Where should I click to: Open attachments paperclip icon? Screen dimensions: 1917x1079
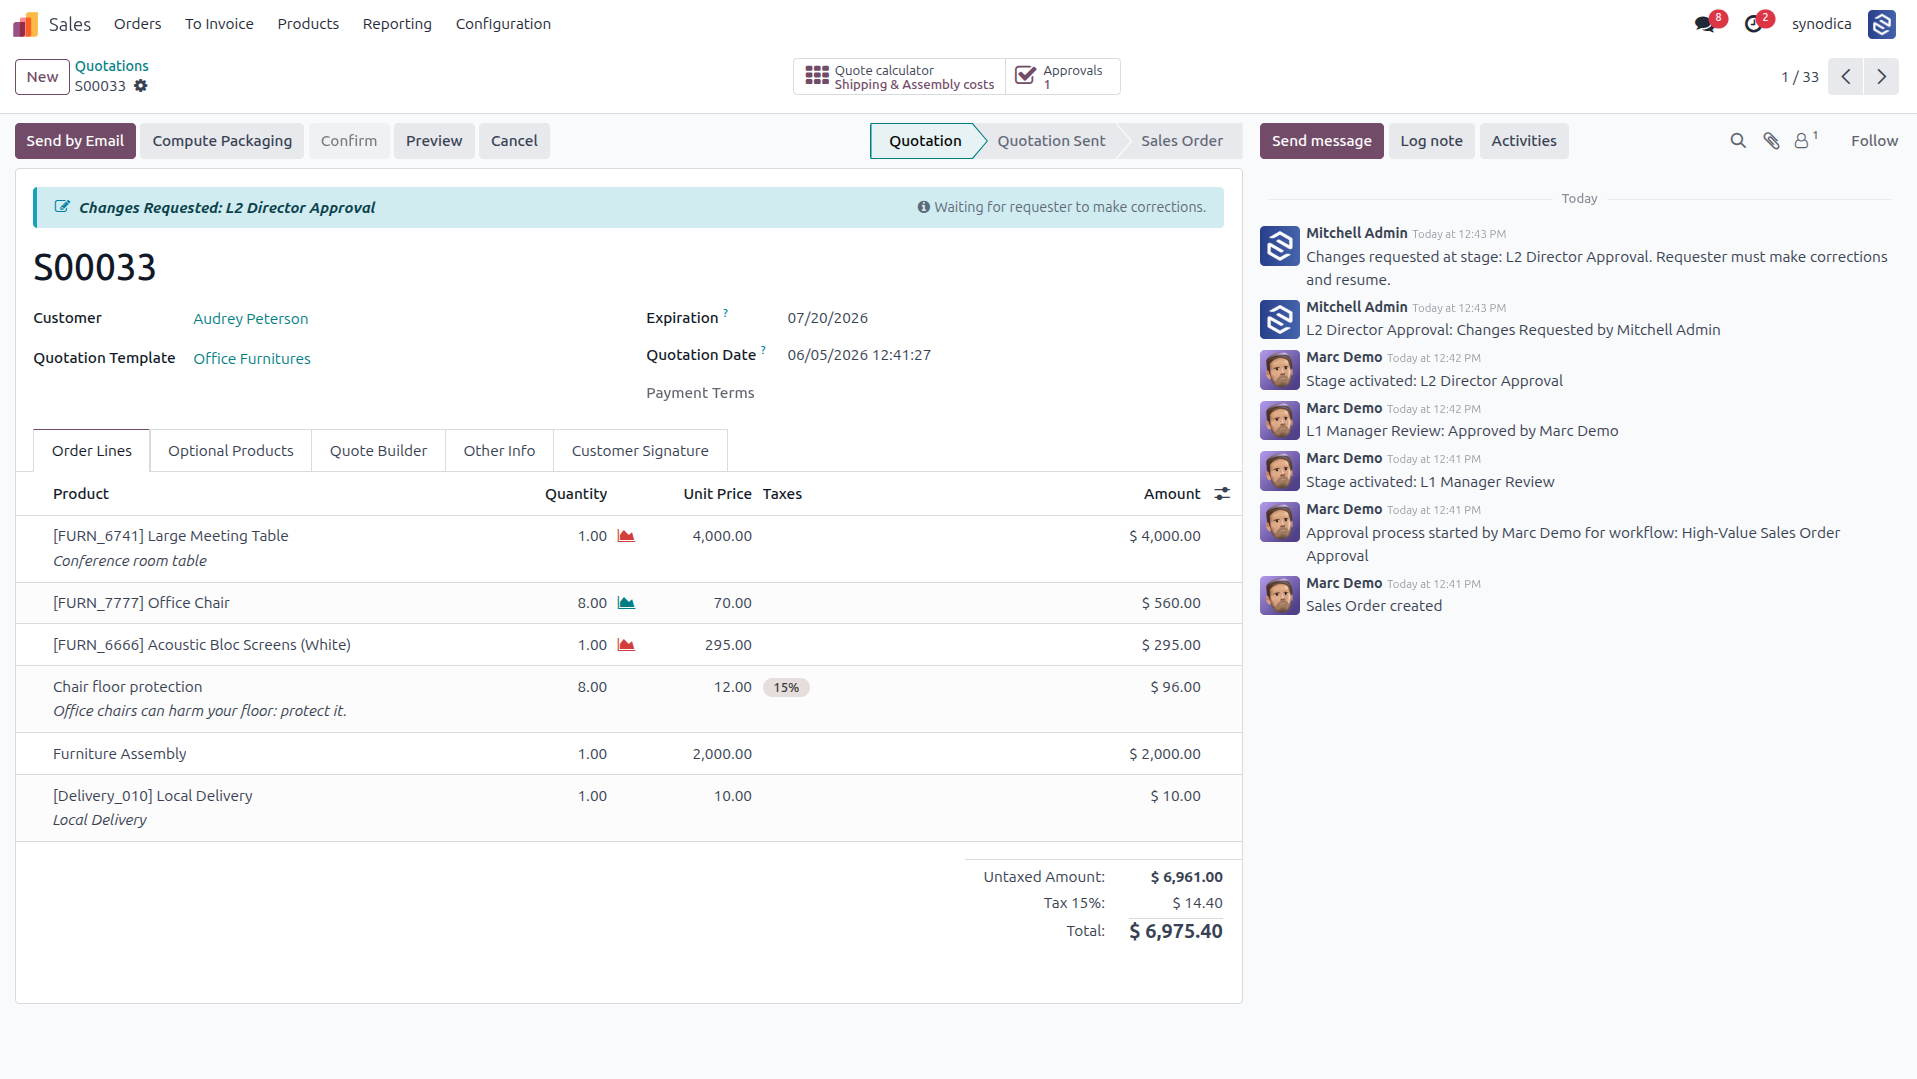[1771, 141]
